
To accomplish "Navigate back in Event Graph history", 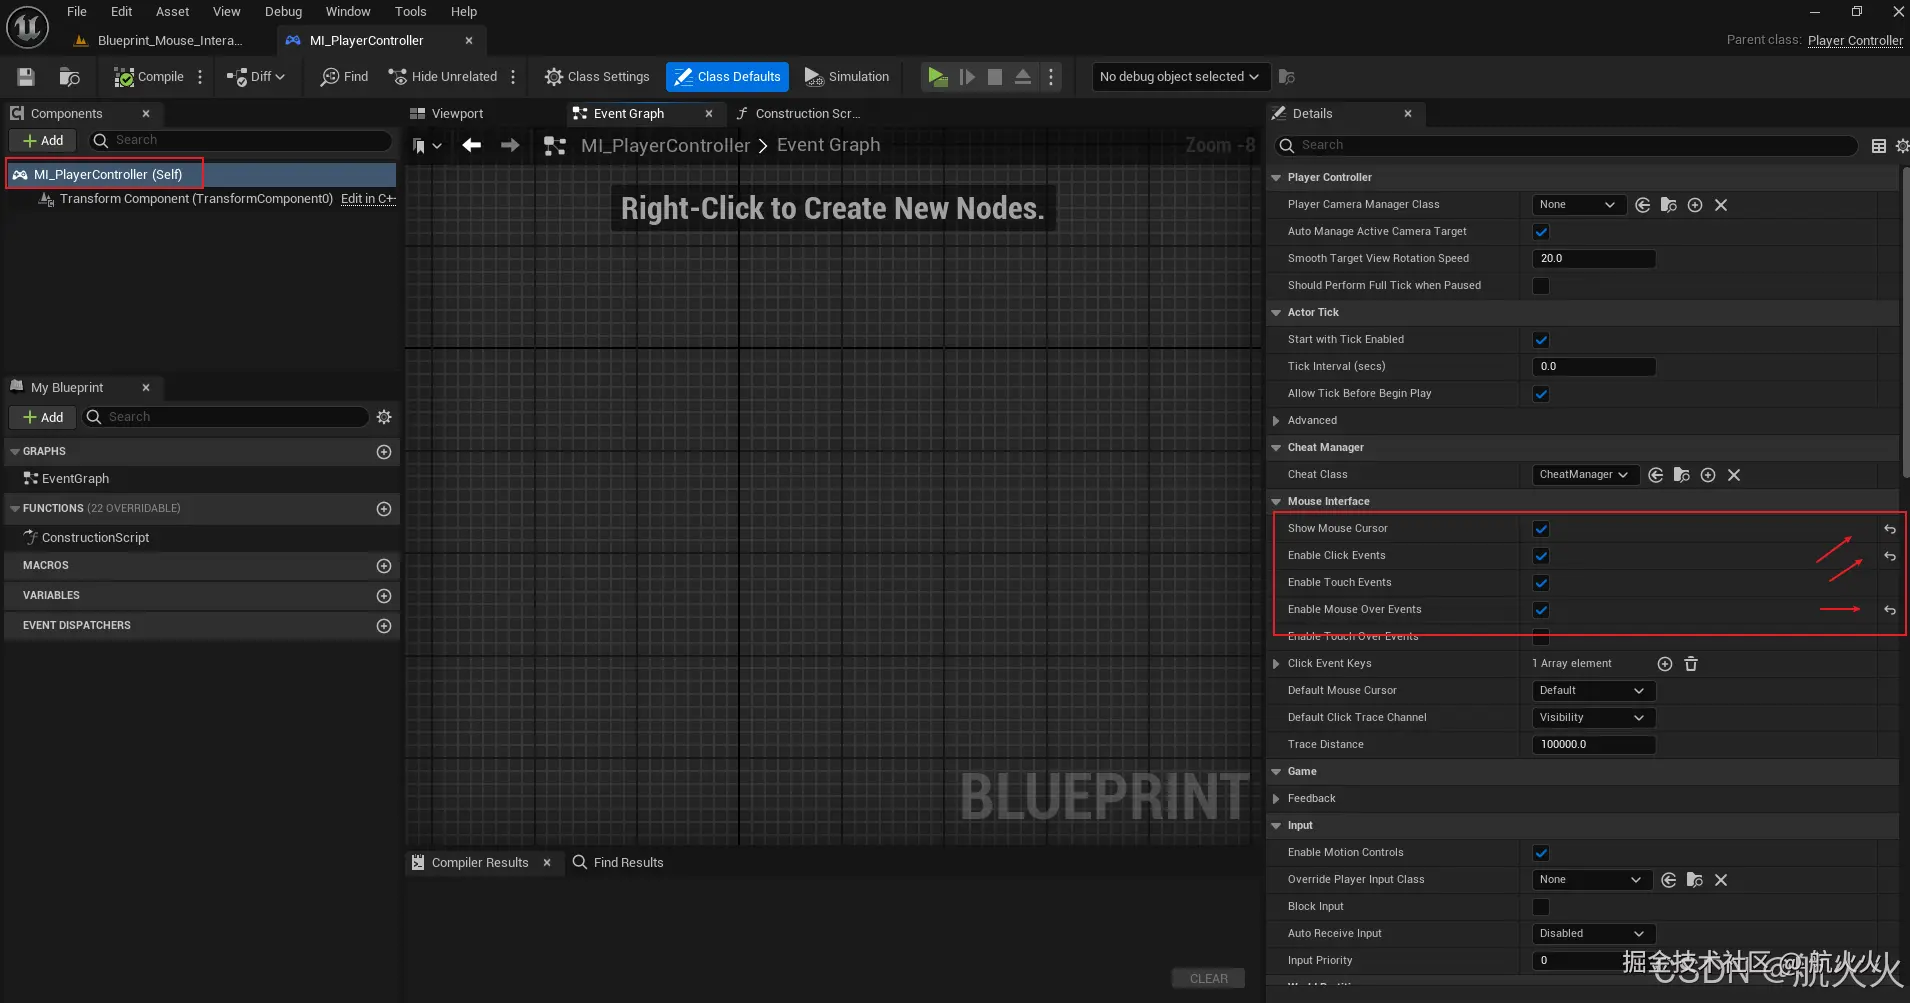I will pos(472,145).
